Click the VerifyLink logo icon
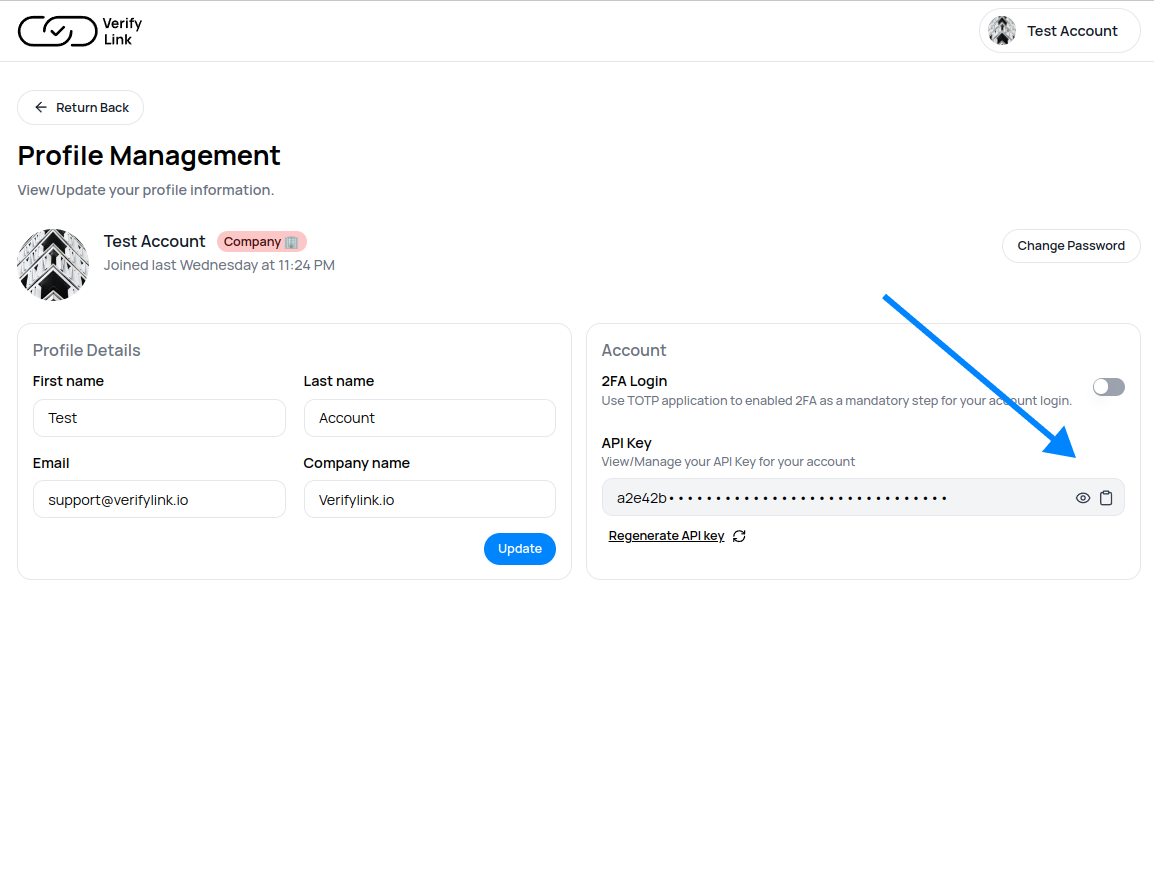The height and width of the screenshot is (873, 1154). [57, 31]
